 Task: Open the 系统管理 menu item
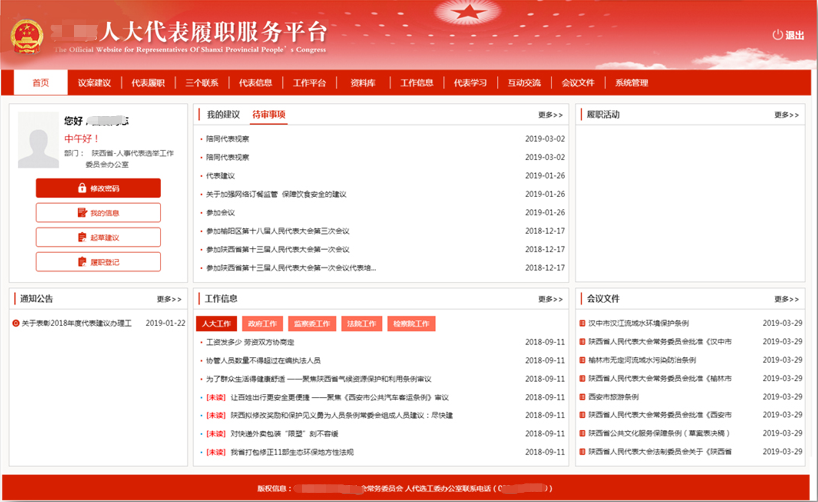pyautogui.click(x=632, y=82)
